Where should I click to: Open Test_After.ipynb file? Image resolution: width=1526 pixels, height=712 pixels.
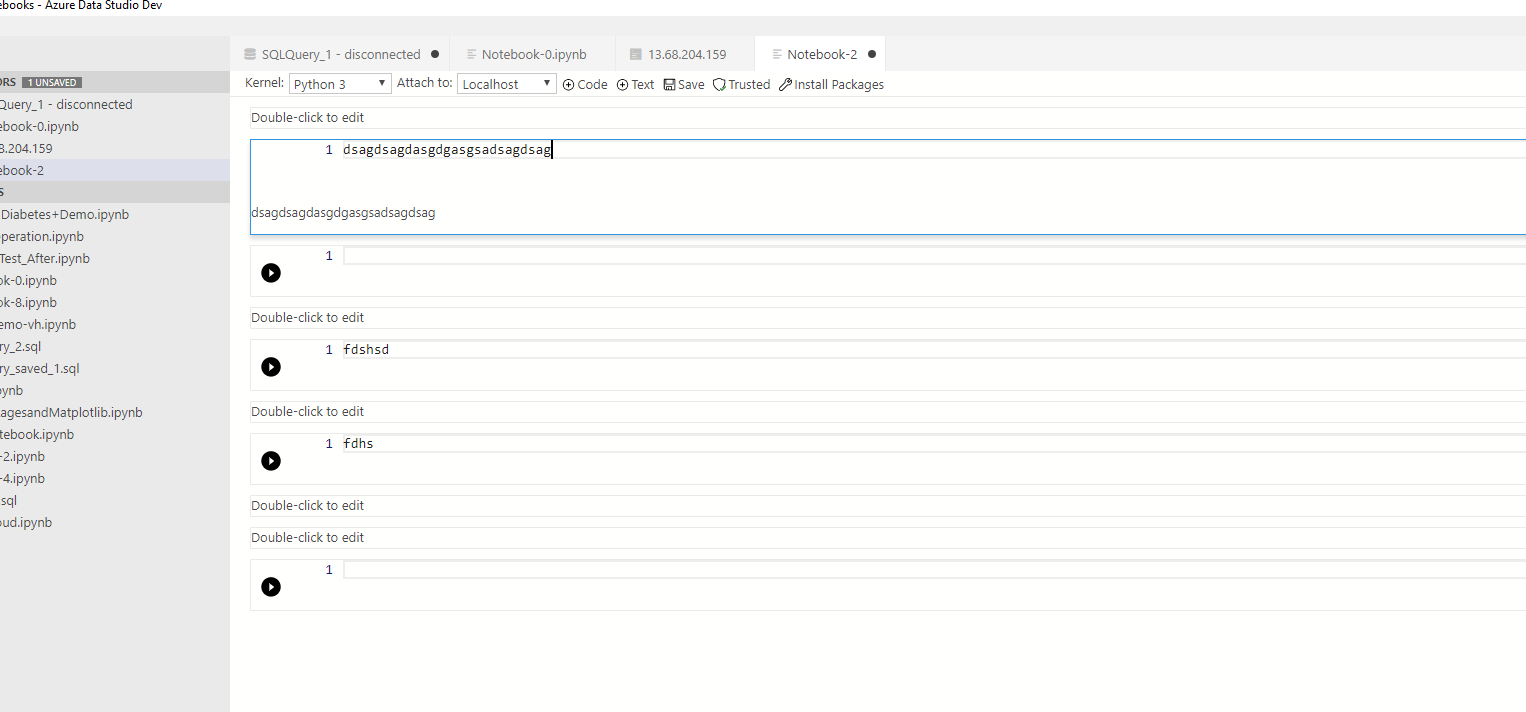pyautogui.click(x=115, y=258)
